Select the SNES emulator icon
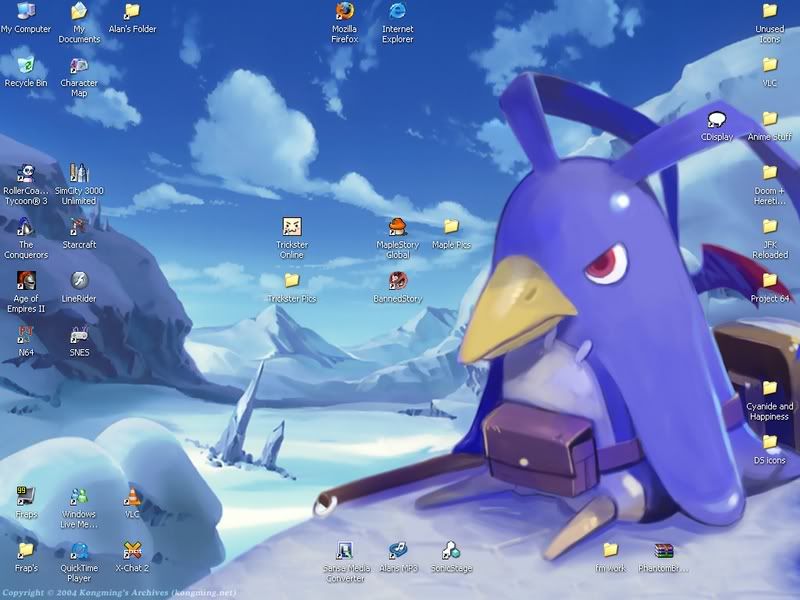Screen dimensions: 800x600 point(79,341)
